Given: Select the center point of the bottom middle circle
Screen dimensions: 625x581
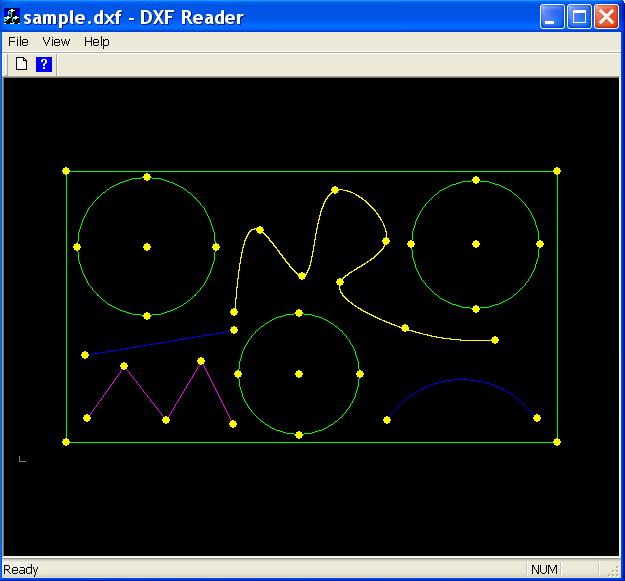Looking at the screenshot, I should pos(299,374).
